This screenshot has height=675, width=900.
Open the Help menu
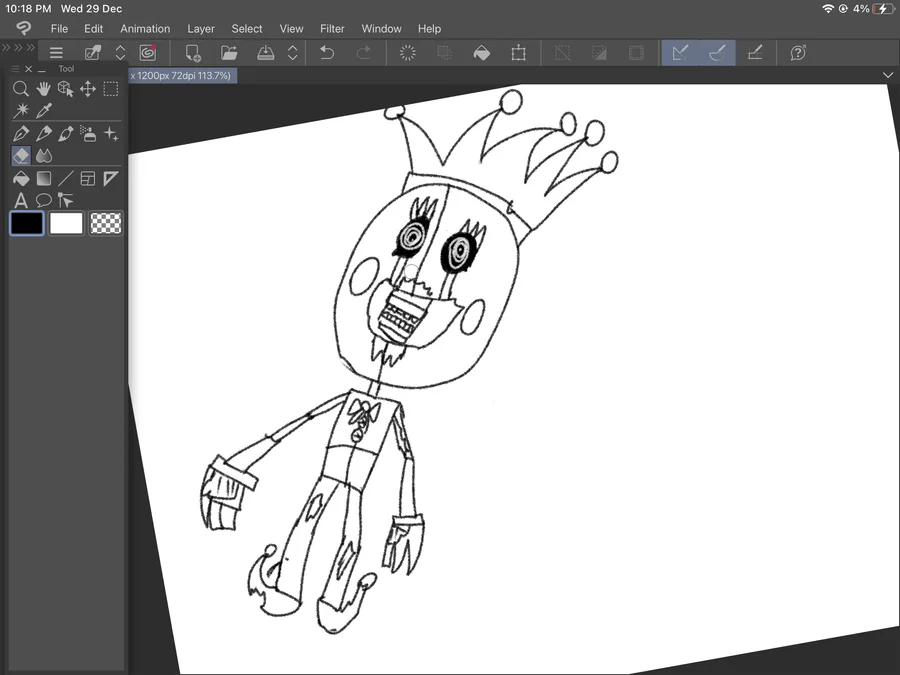(x=429, y=29)
